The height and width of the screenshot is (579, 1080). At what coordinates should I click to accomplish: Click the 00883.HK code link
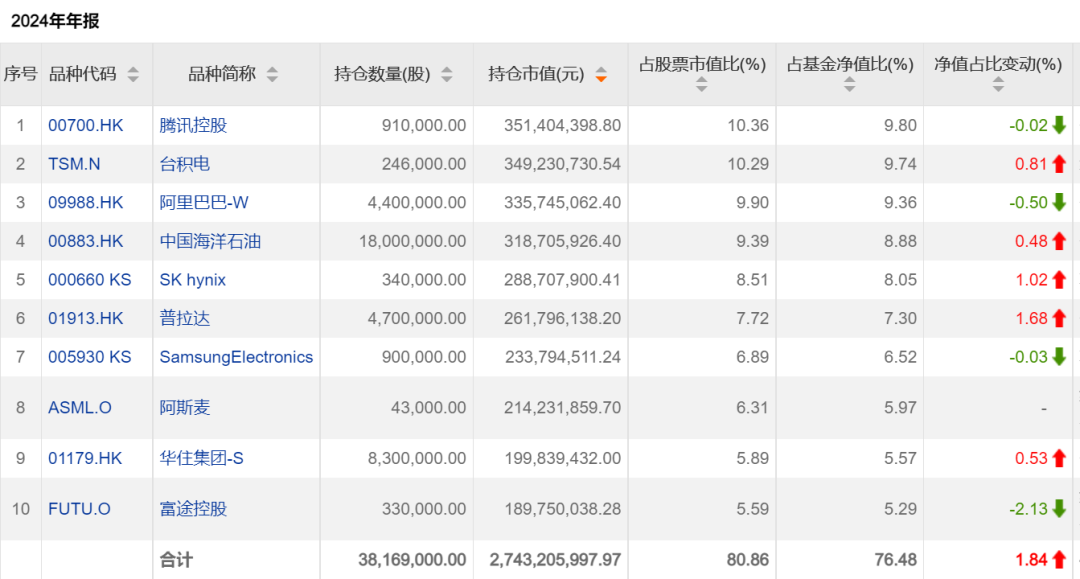(x=86, y=241)
